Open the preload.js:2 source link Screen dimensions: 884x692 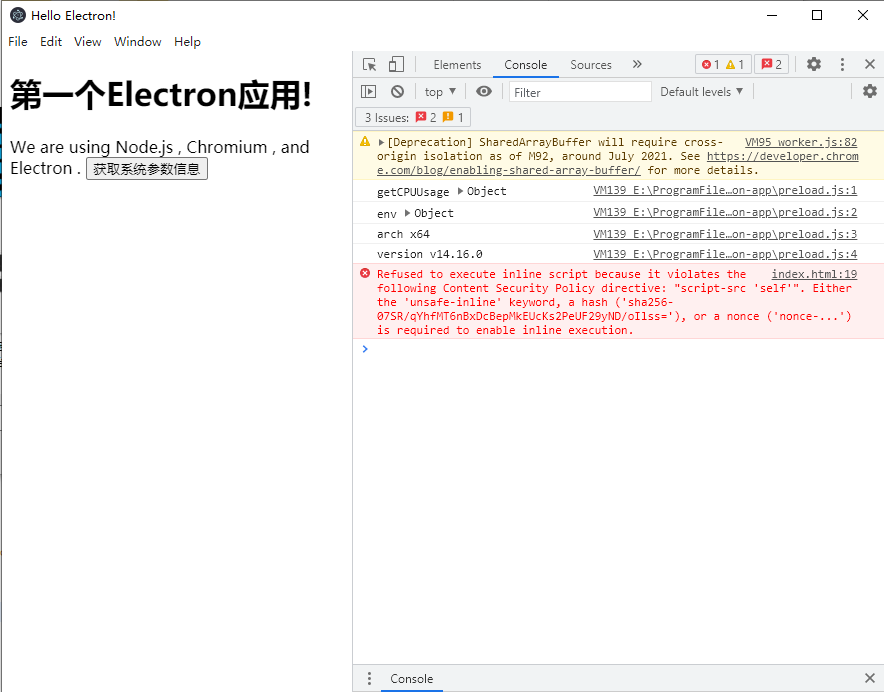[x=725, y=212]
